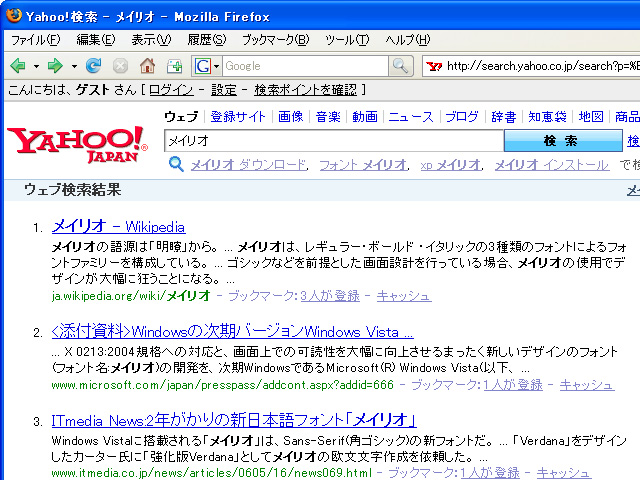Switch to the ニュース search tab
Image resolution: width=640 pixels, height=480 pixels.
410,116
